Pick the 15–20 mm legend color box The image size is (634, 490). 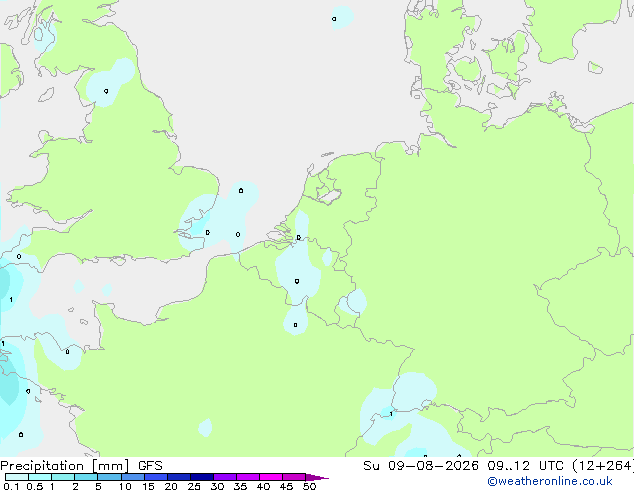click(156, 477)
